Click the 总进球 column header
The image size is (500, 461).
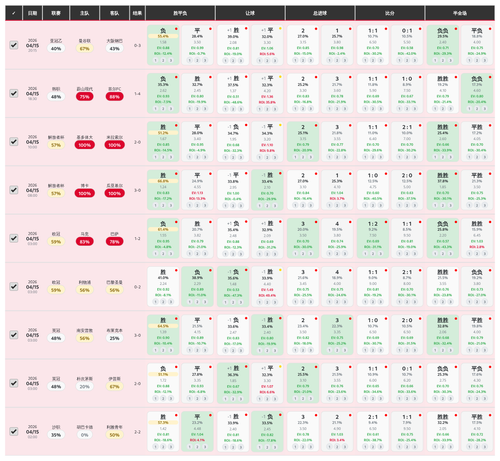coord(320,13)
